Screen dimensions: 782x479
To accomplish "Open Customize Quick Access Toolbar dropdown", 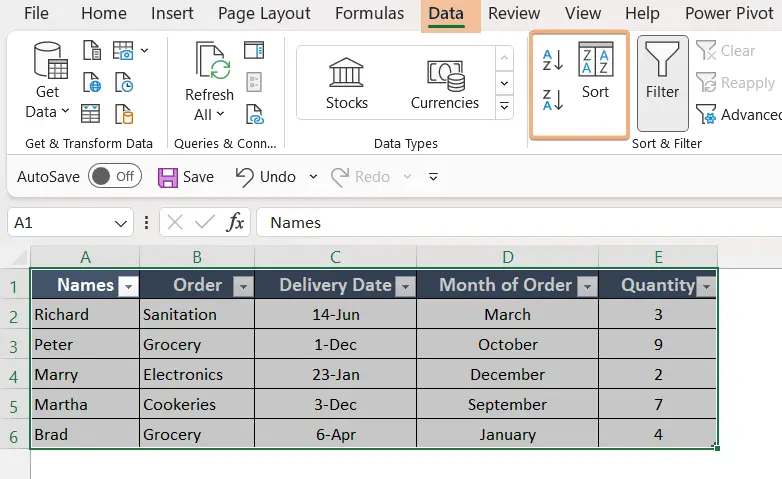I will [433, 177].
